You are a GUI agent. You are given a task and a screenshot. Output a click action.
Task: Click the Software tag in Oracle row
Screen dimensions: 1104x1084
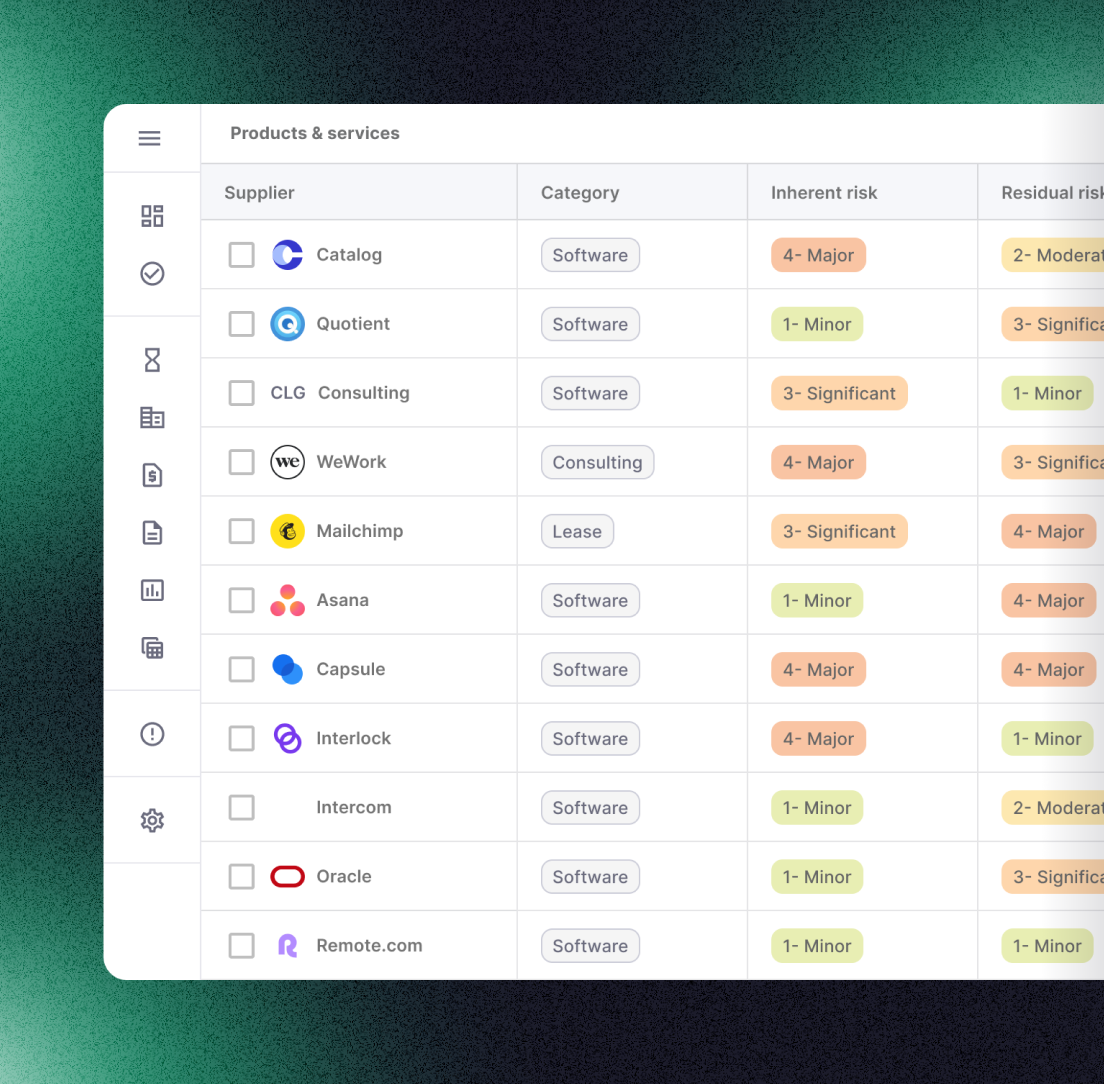click(x=590, y=876)
